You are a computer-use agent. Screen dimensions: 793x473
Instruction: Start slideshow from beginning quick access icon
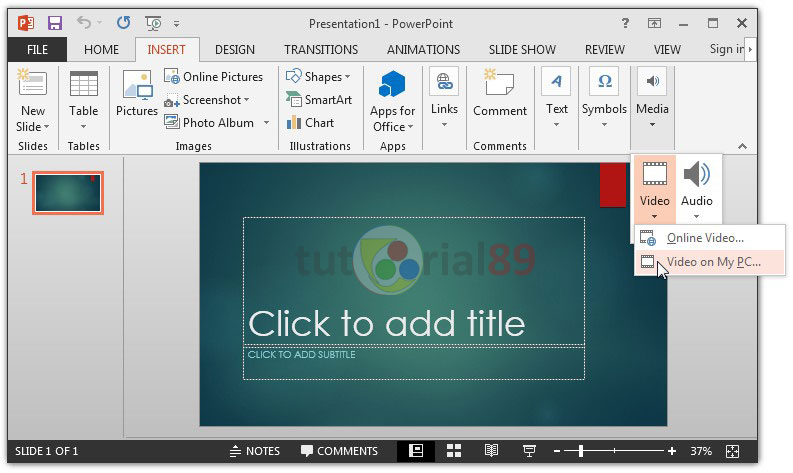(153, 23)
